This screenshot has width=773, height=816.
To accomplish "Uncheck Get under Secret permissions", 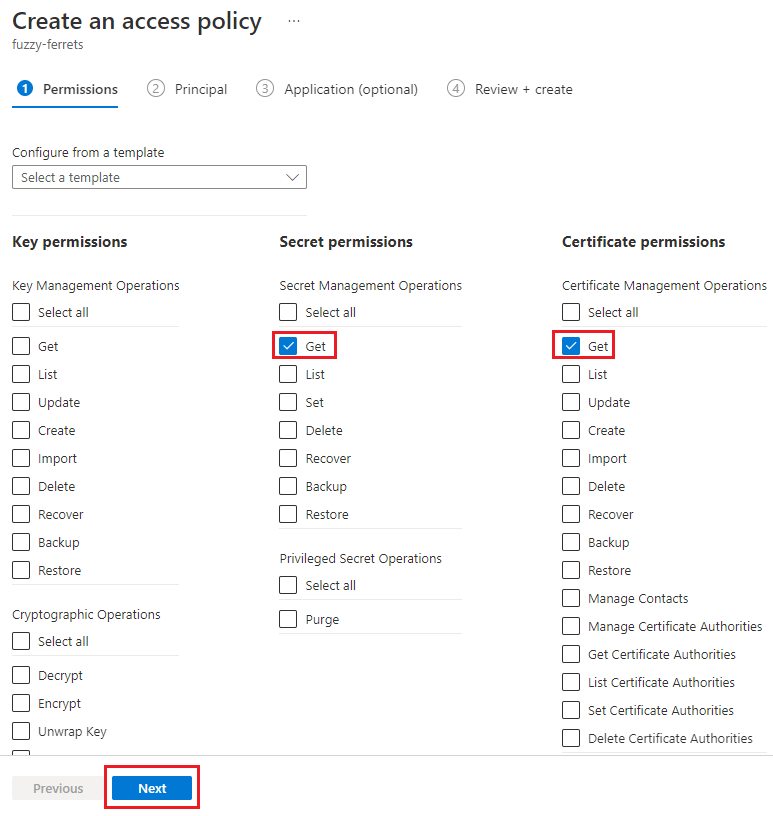I will tap(288, 346).
